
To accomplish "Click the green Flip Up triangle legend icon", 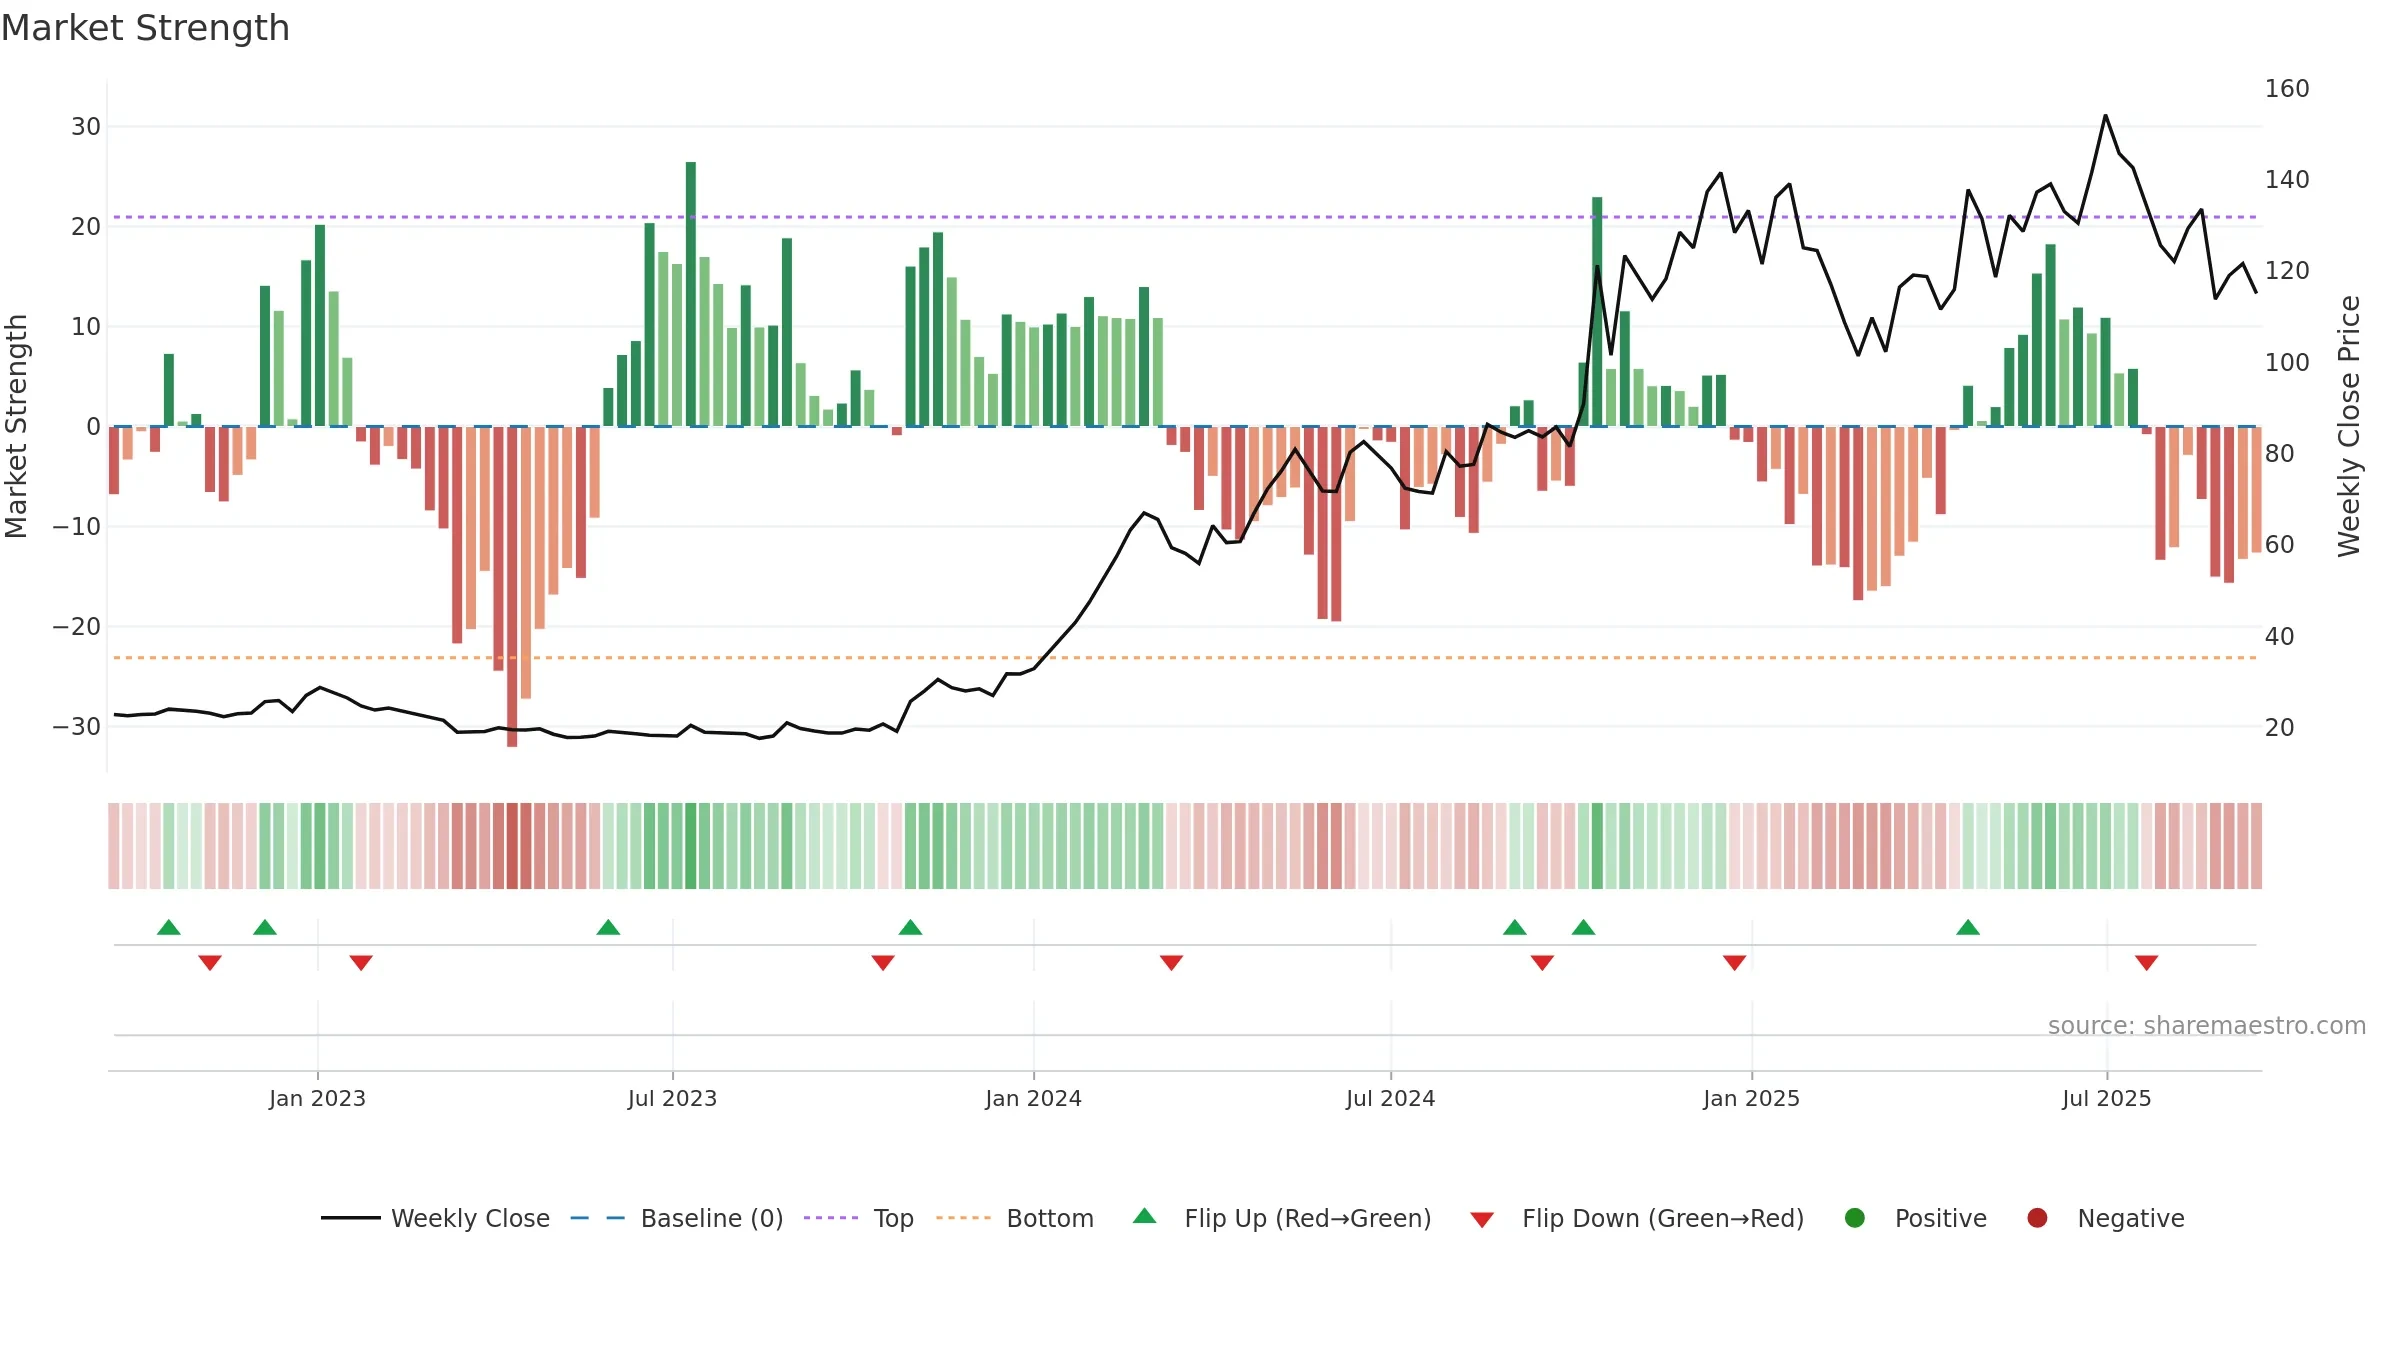I will (x=1145, y=1216).
